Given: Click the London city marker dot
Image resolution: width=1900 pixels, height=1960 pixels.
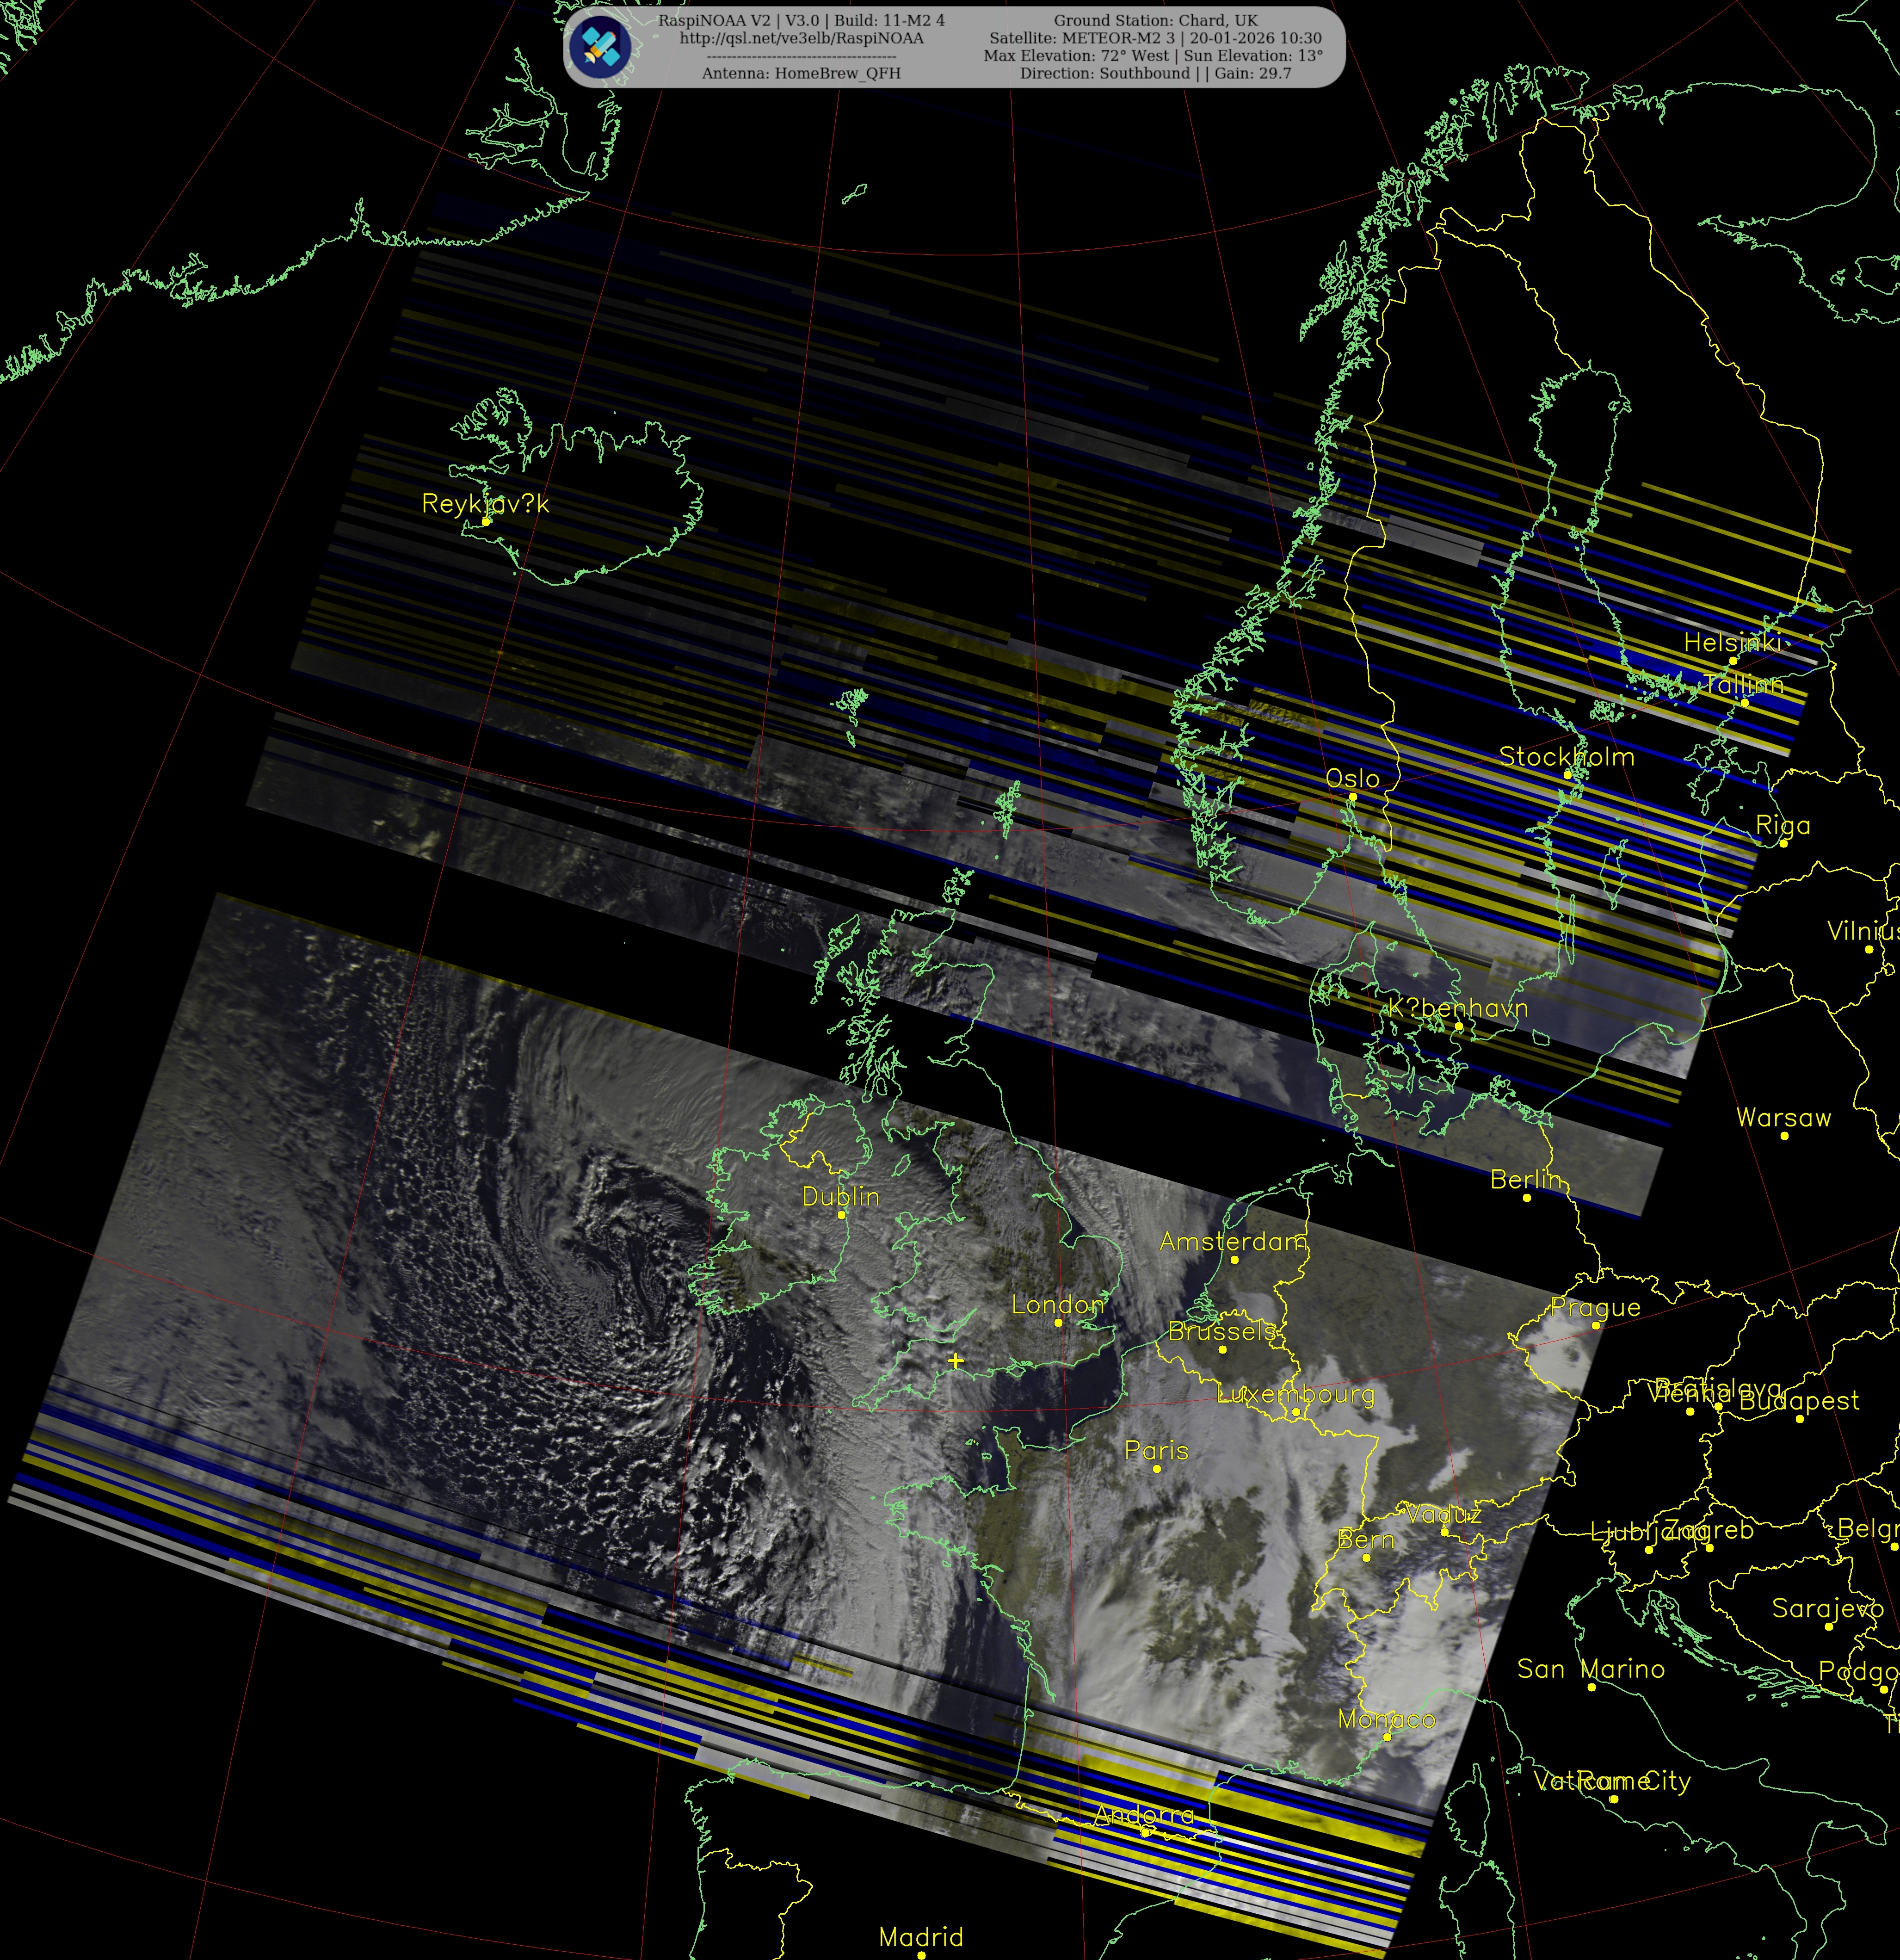Looking at the screenshot, I should 1058,1322.
